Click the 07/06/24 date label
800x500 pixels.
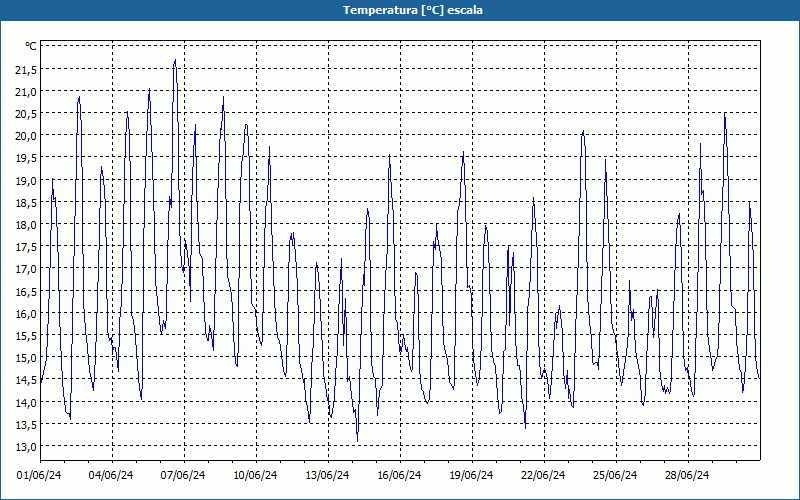tap(183, 475)
